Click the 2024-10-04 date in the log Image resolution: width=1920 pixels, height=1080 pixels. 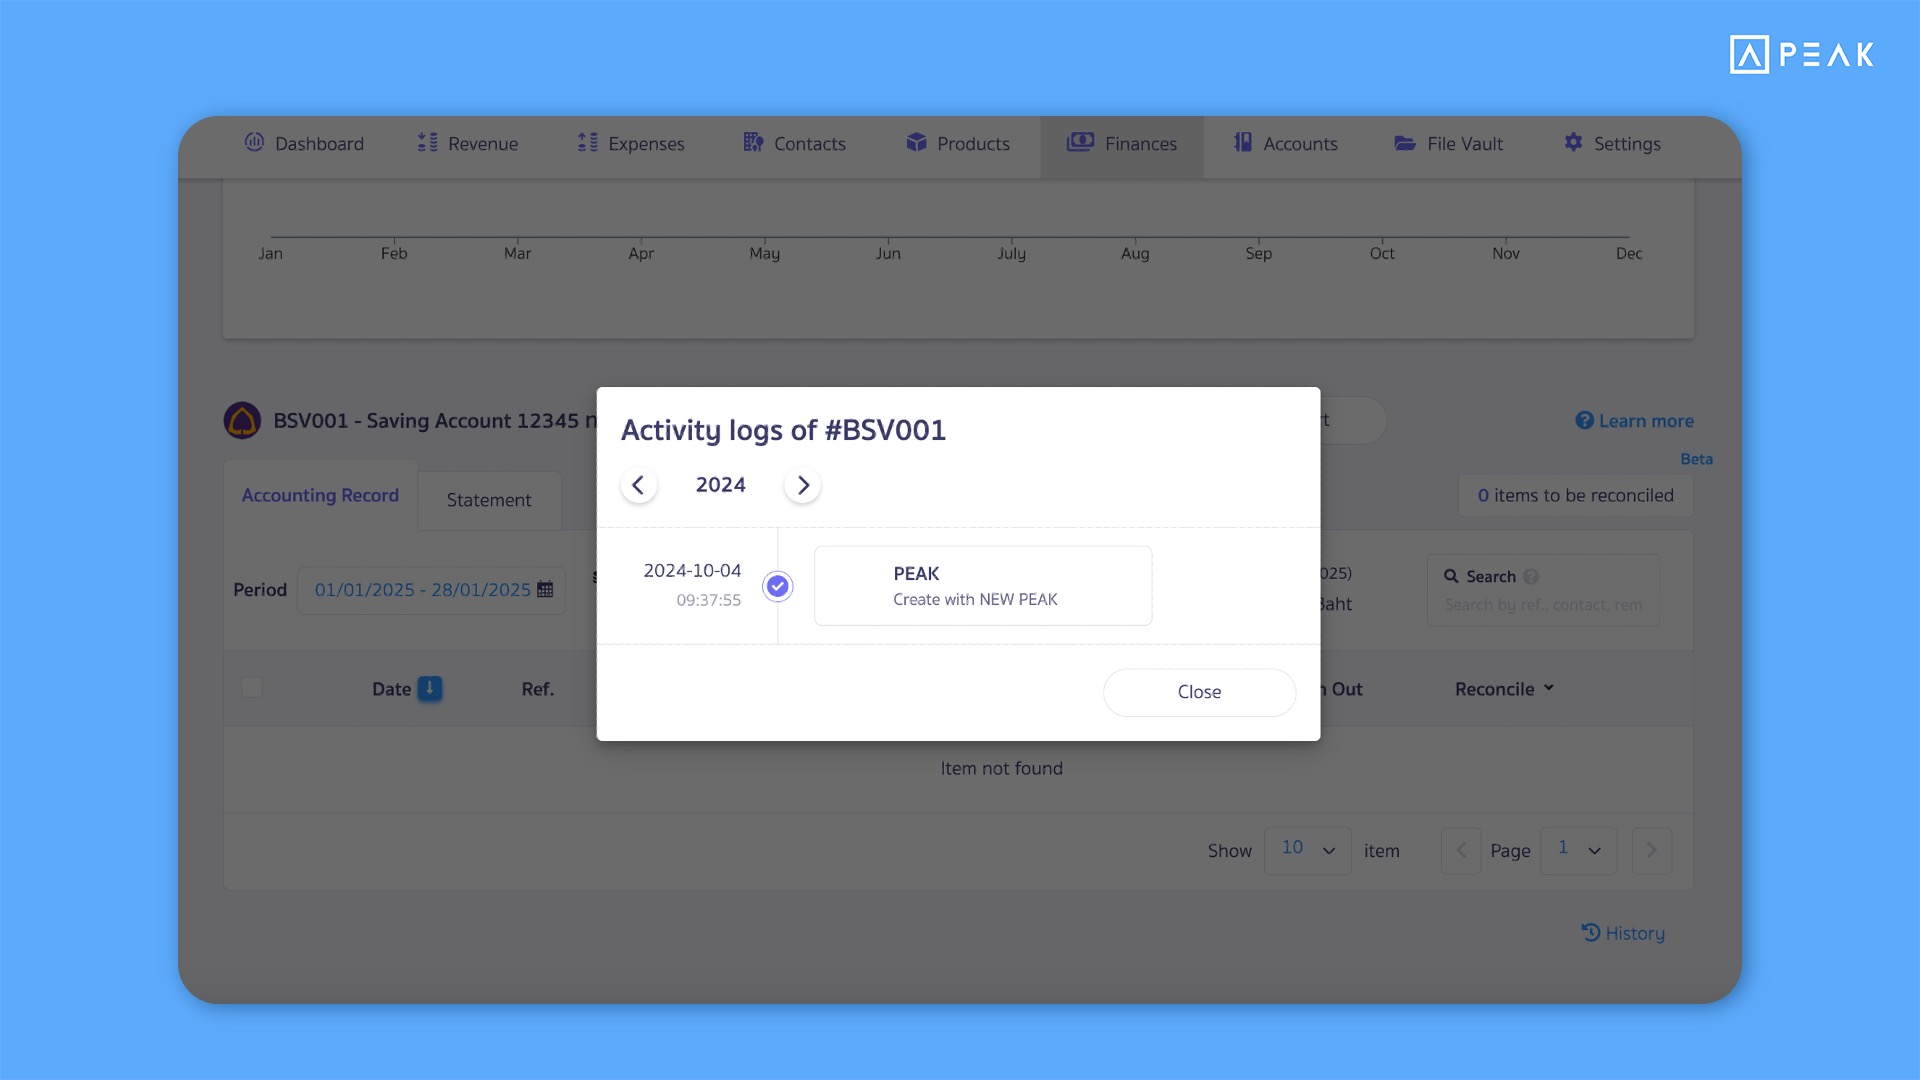pos(692,571)
